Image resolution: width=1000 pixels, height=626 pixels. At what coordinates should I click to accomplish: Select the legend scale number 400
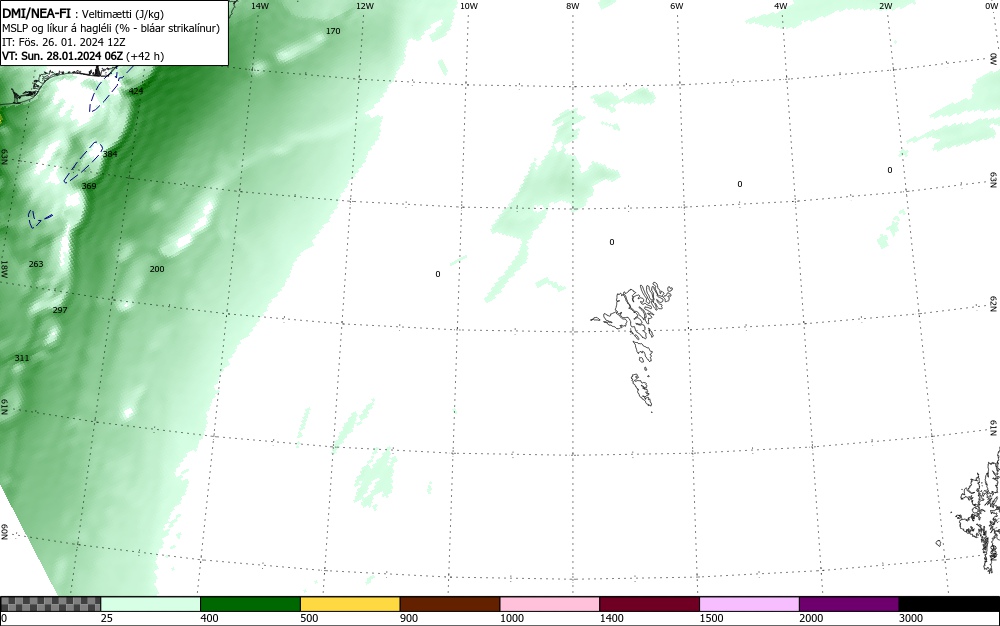coord(209,618)
